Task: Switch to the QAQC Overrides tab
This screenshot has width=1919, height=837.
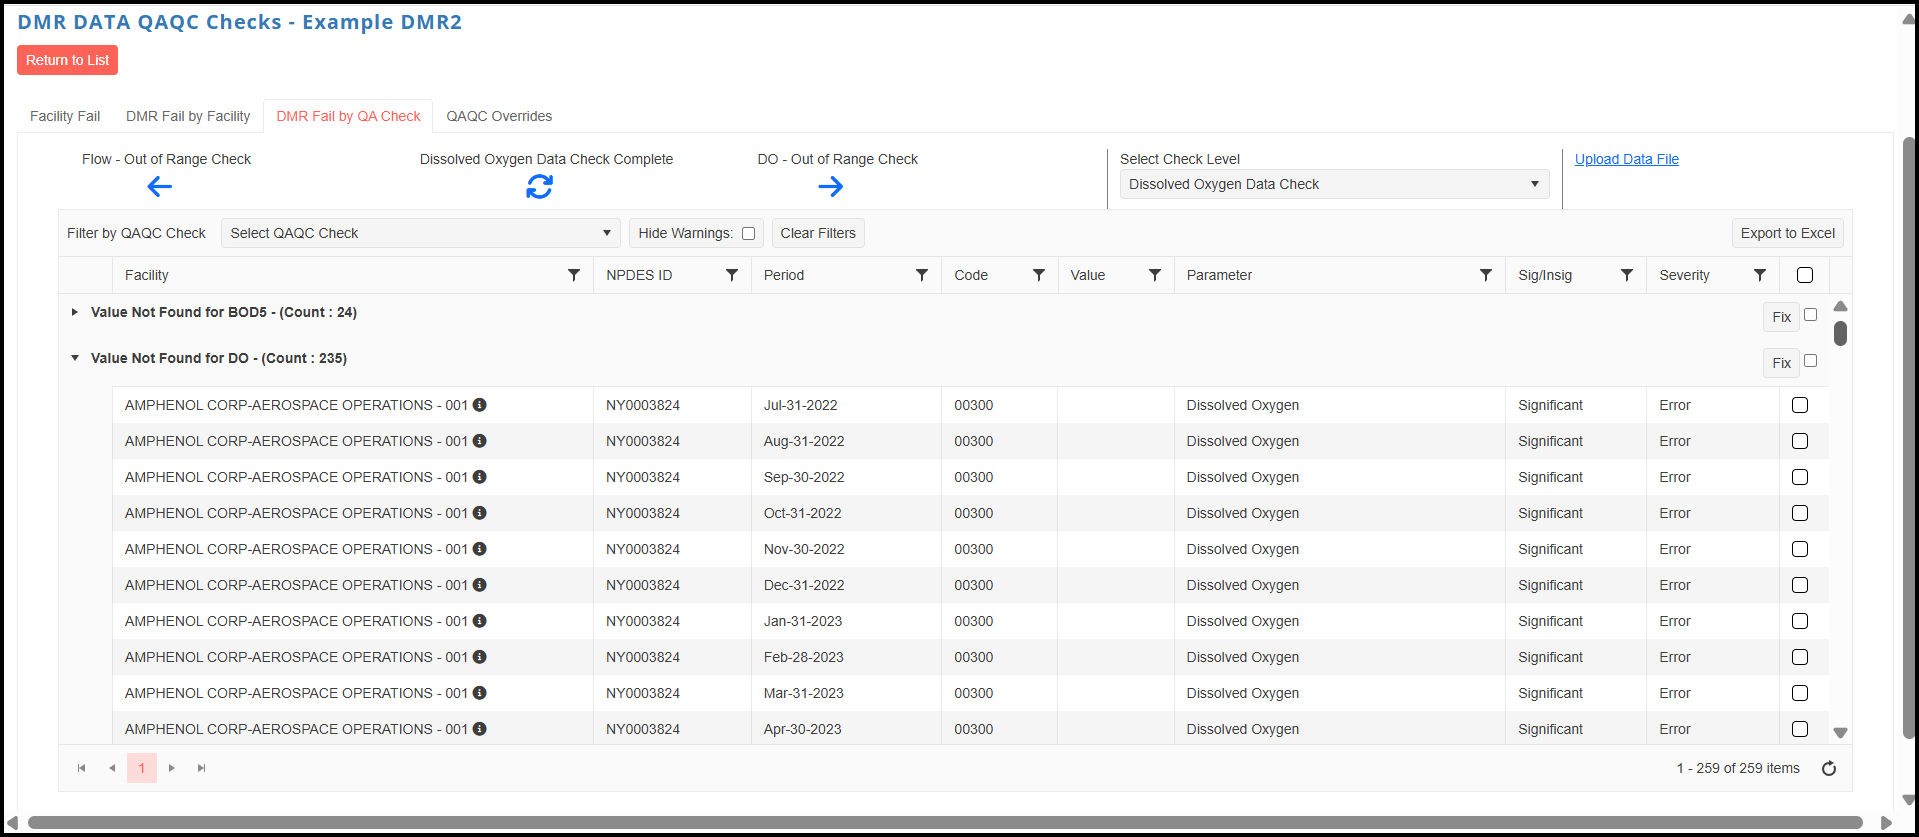Action: point(499,116)
